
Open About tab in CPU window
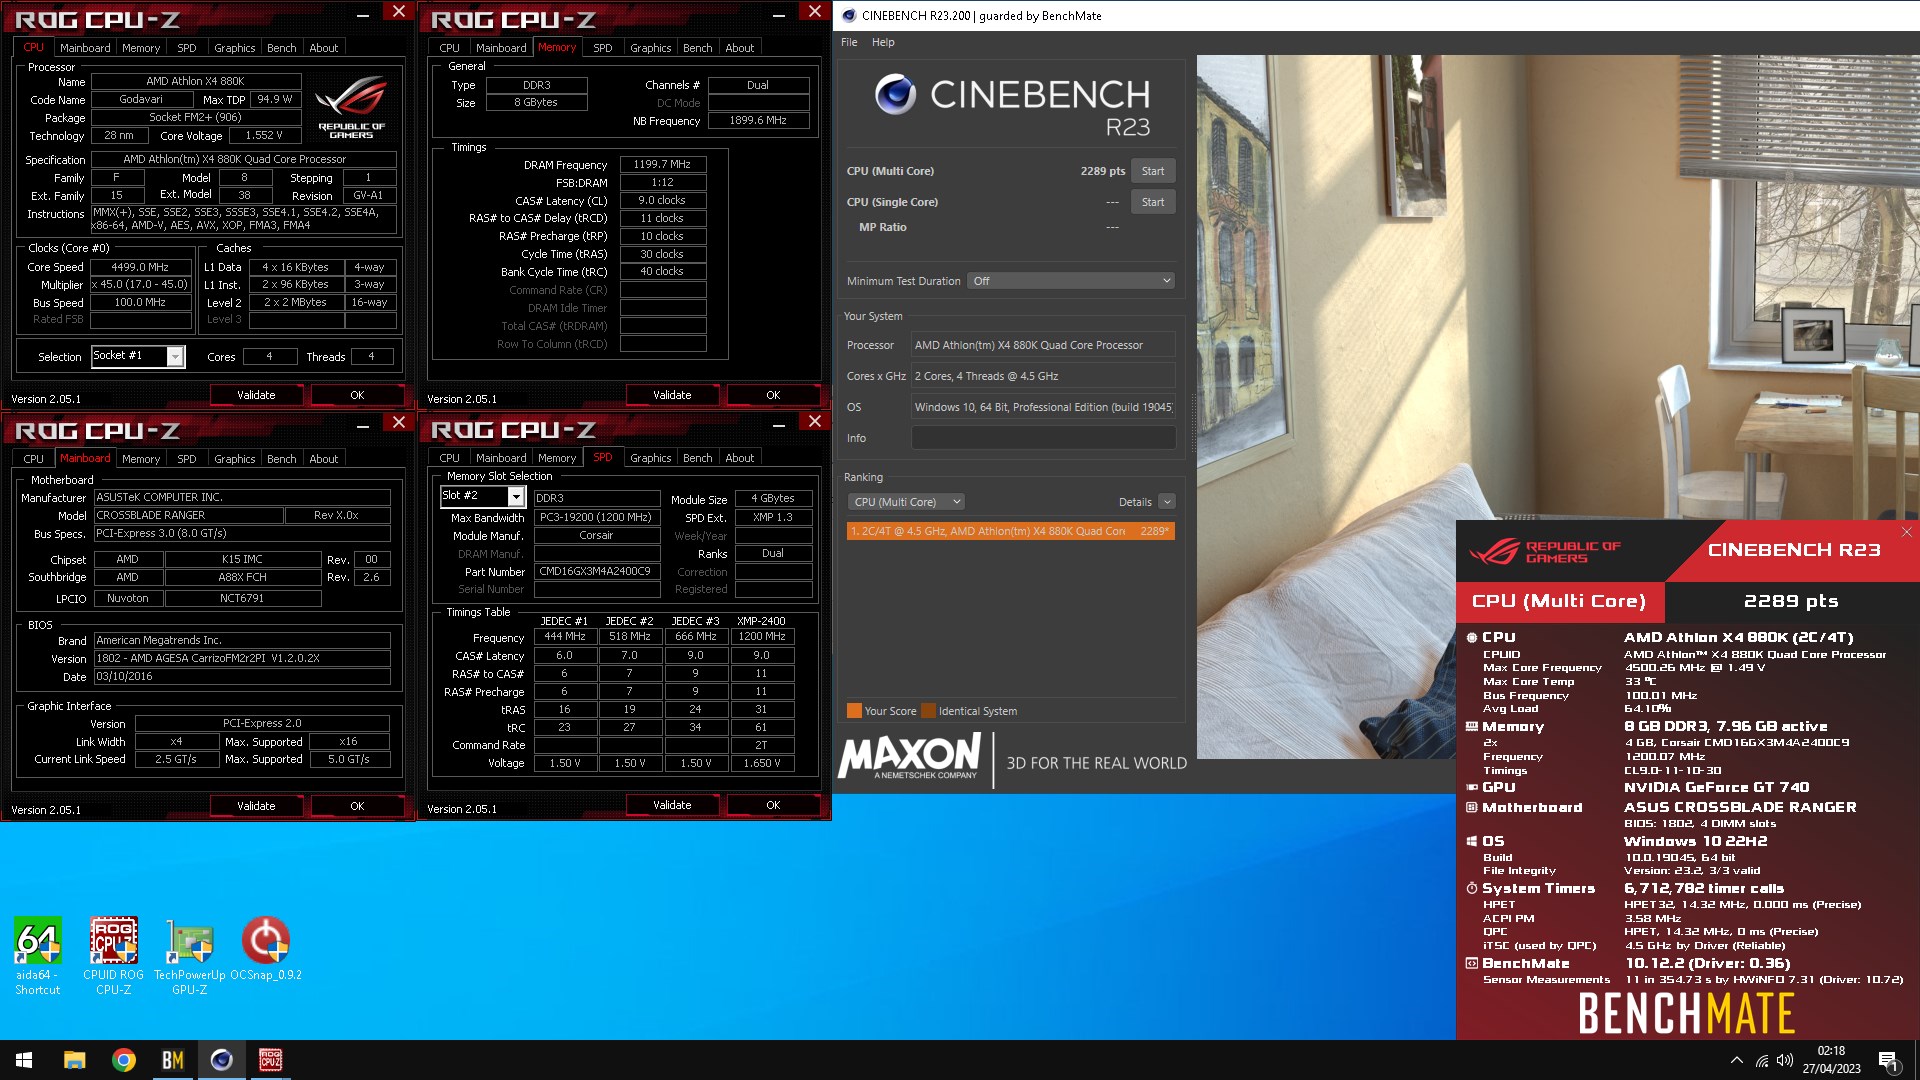pos(323,48)
